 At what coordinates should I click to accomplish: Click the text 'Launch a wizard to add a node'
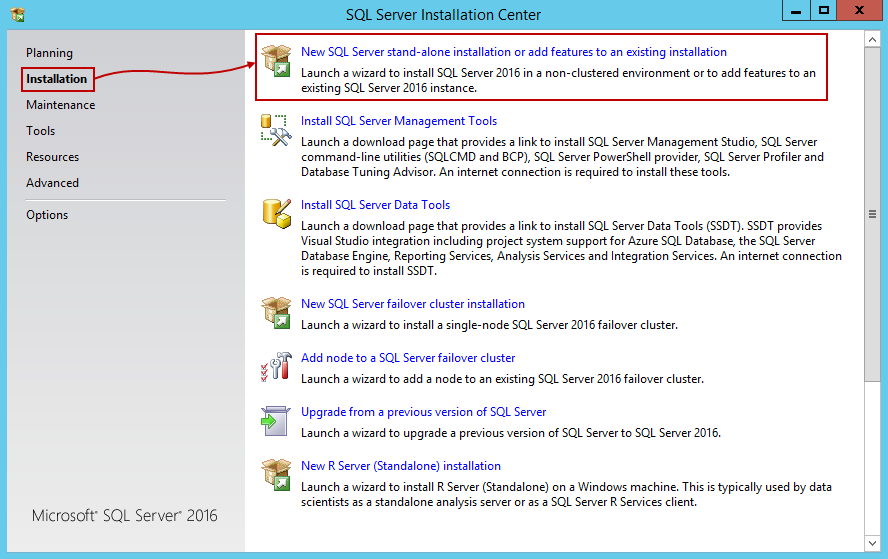click(502, 379)
